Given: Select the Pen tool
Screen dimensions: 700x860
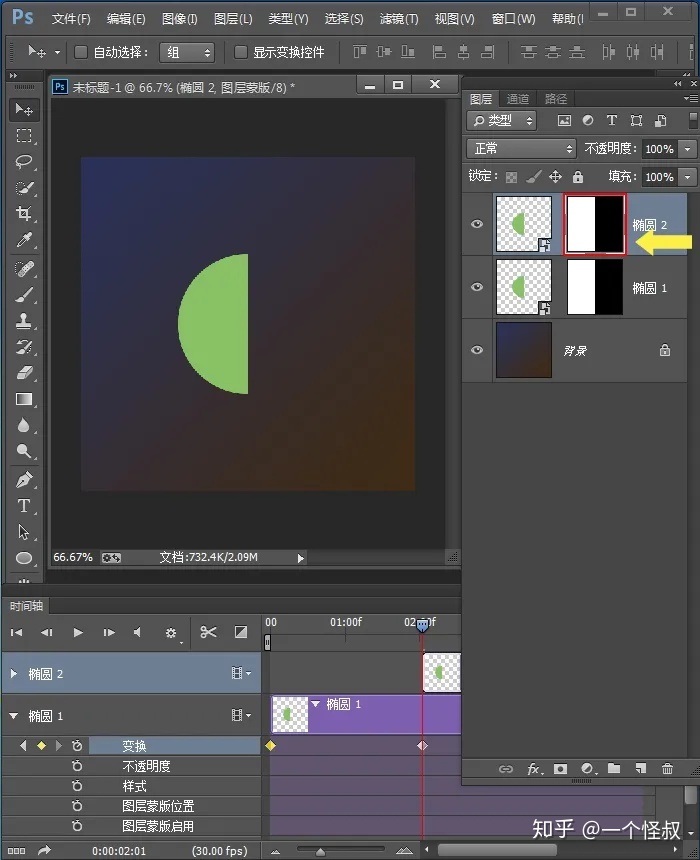Looking at the screenshot, I should (x=24, y=479).
